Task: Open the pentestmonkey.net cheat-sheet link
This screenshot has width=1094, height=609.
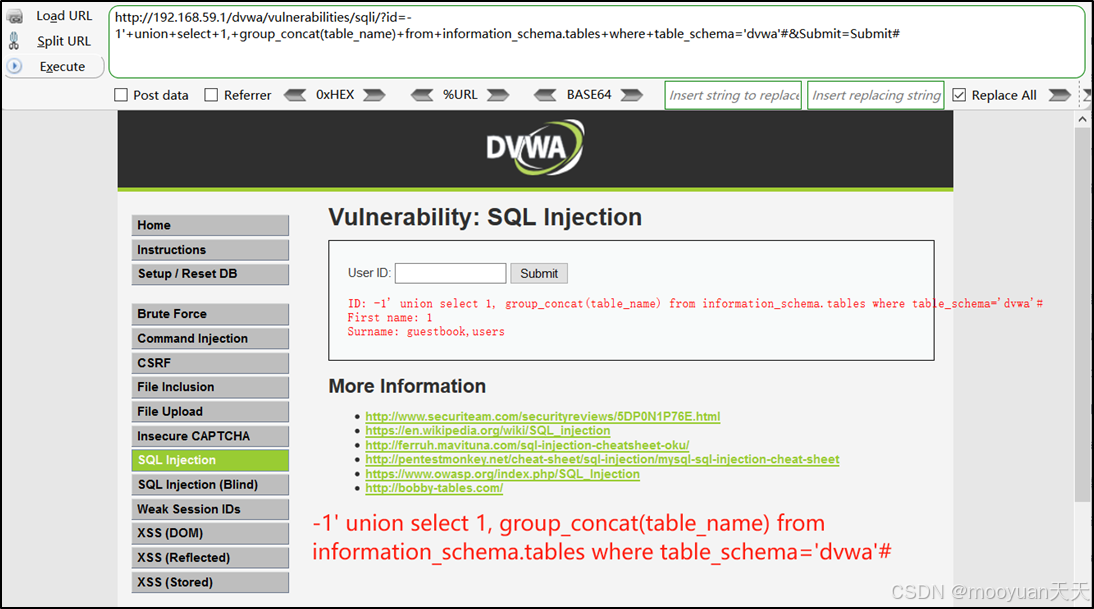Action: (x=602, y=459)
